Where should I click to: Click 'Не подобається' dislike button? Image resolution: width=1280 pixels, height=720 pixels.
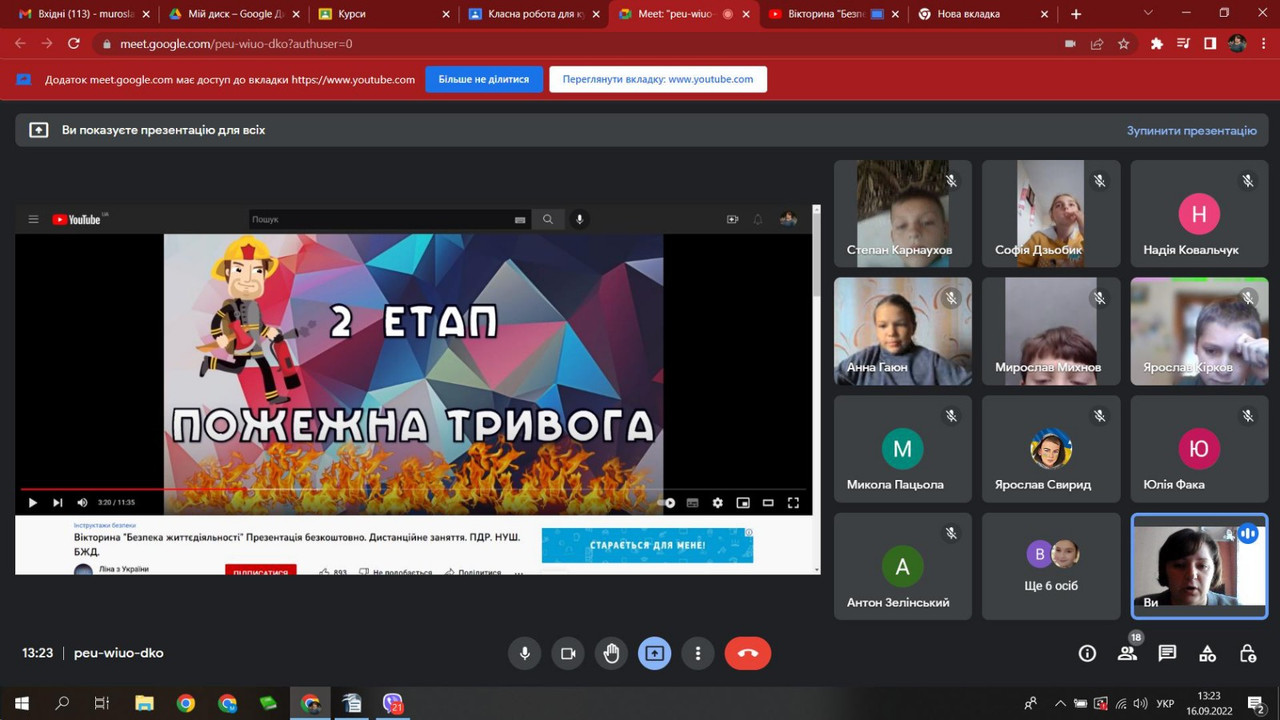point(395,571)
